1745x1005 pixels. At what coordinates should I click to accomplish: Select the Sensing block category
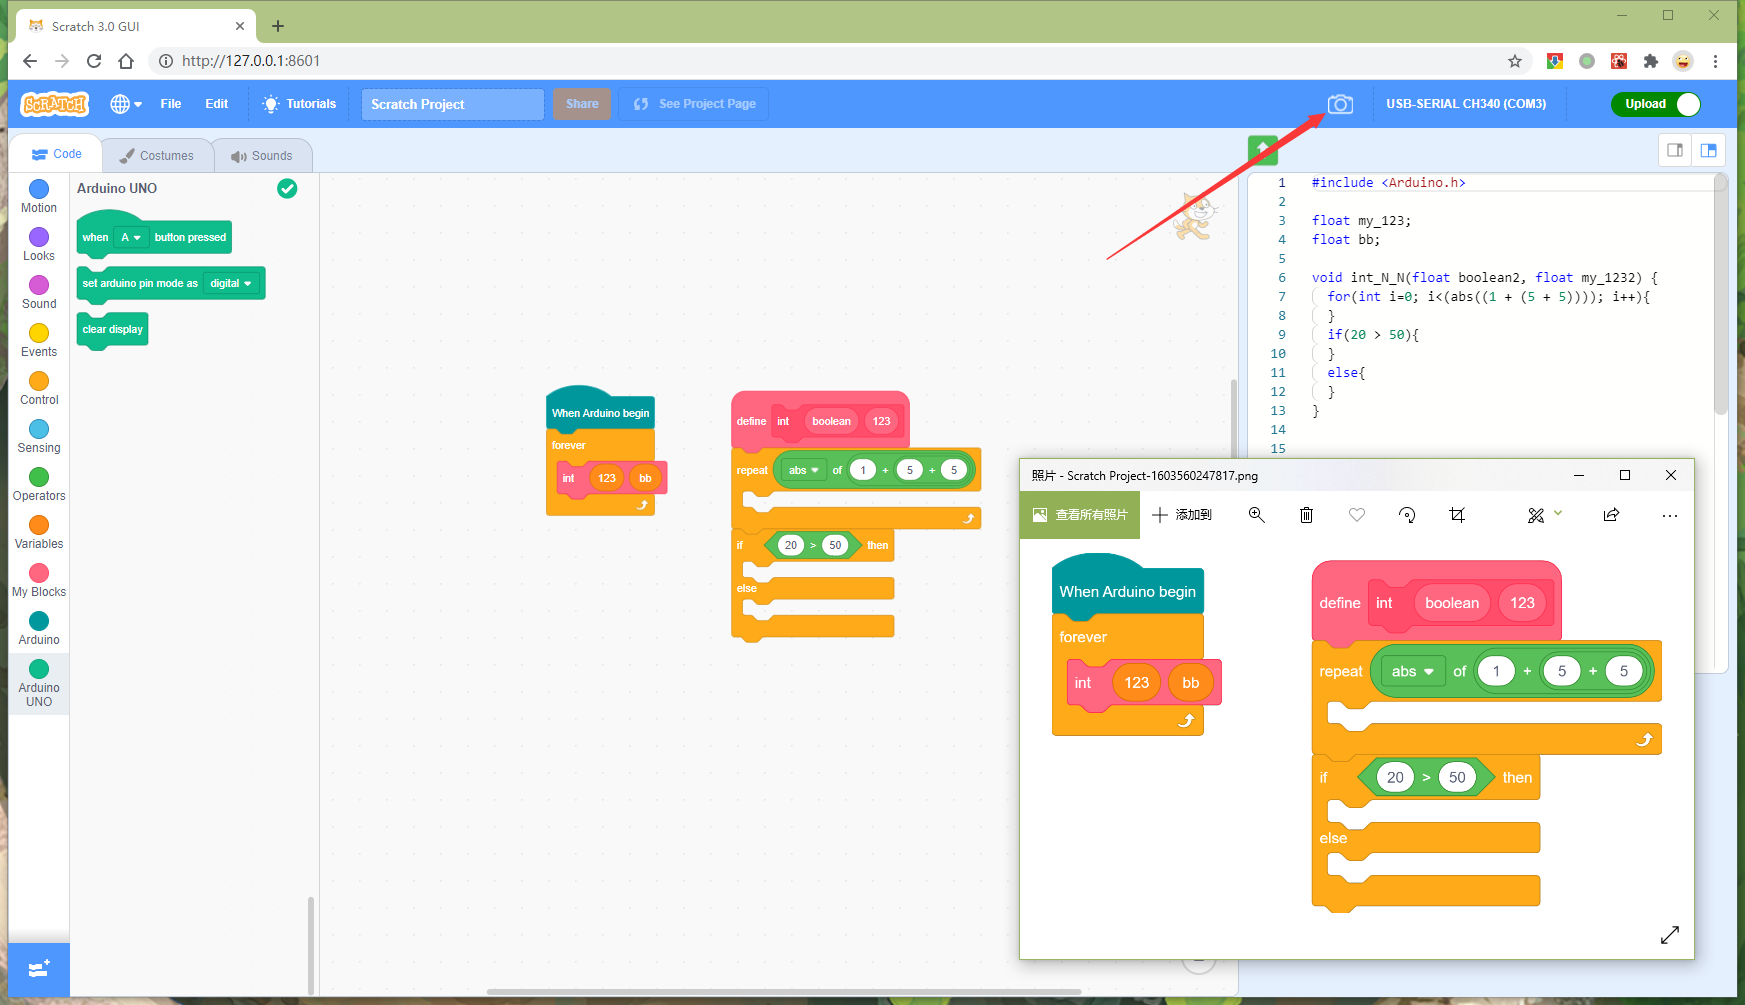tap(39, 436)
